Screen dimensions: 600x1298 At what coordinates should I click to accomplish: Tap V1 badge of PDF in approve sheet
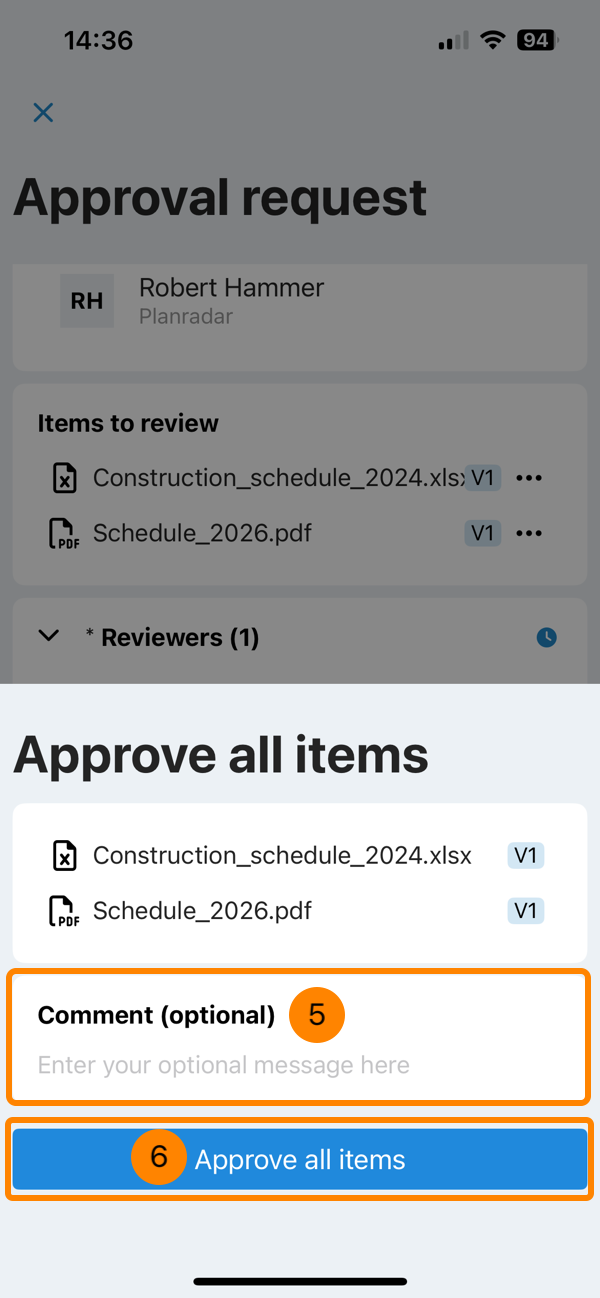pos(526,911)
